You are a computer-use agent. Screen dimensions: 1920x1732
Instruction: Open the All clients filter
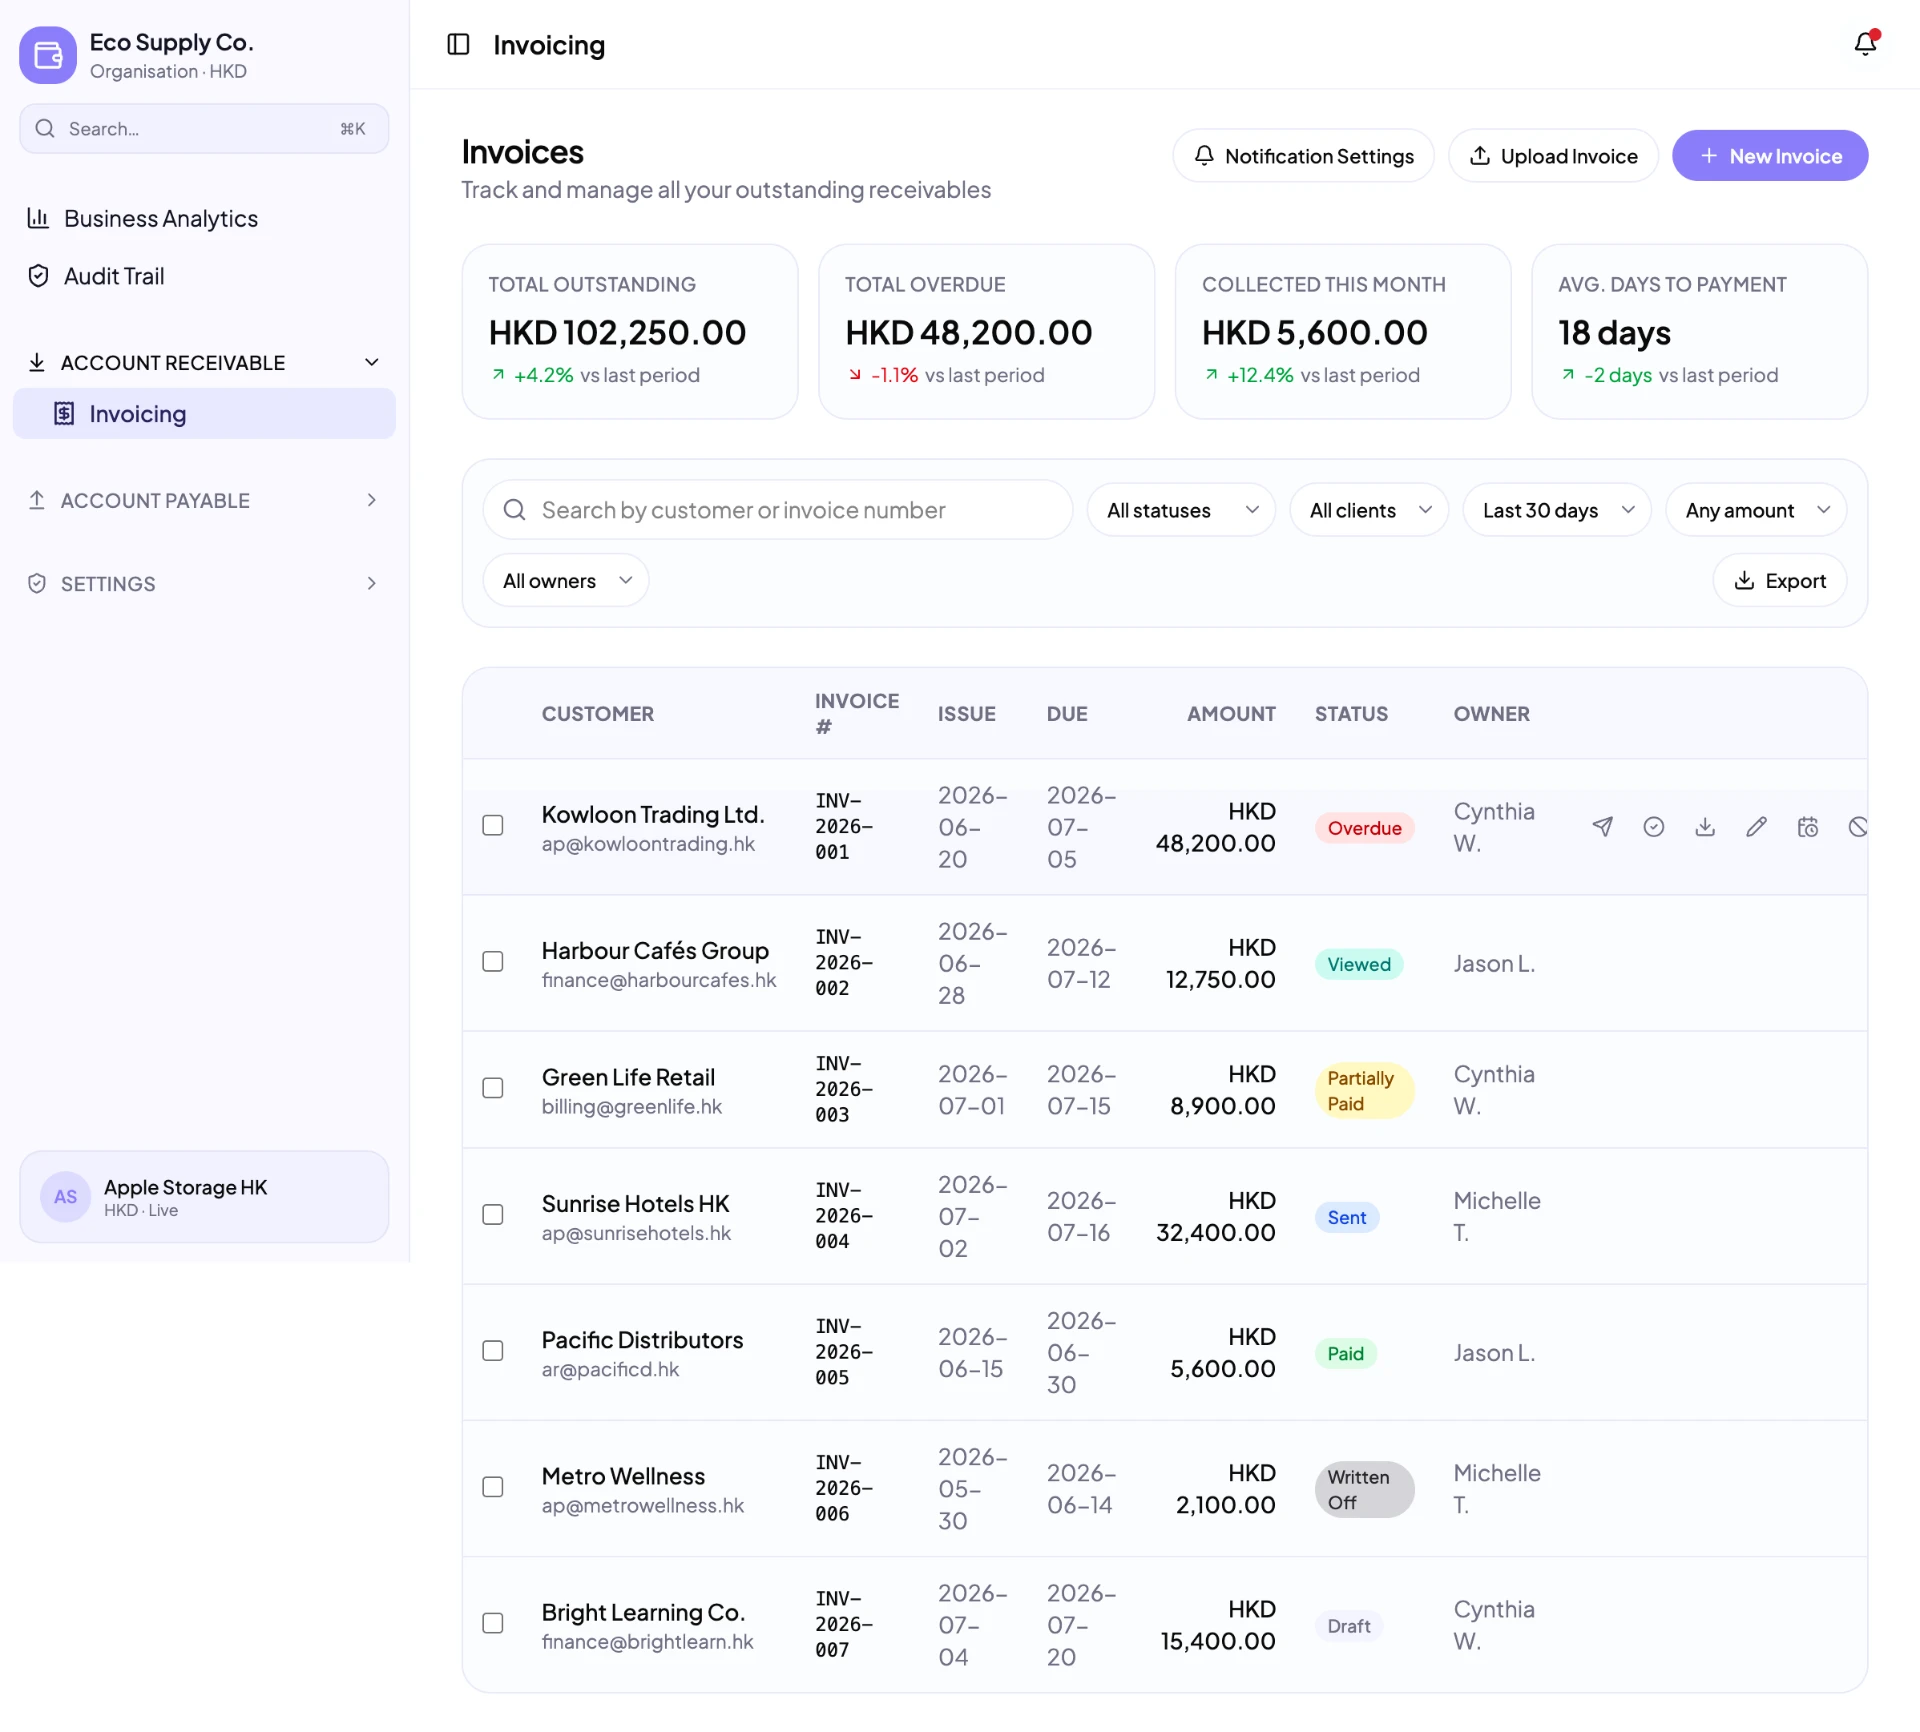tap(1369, 510)
